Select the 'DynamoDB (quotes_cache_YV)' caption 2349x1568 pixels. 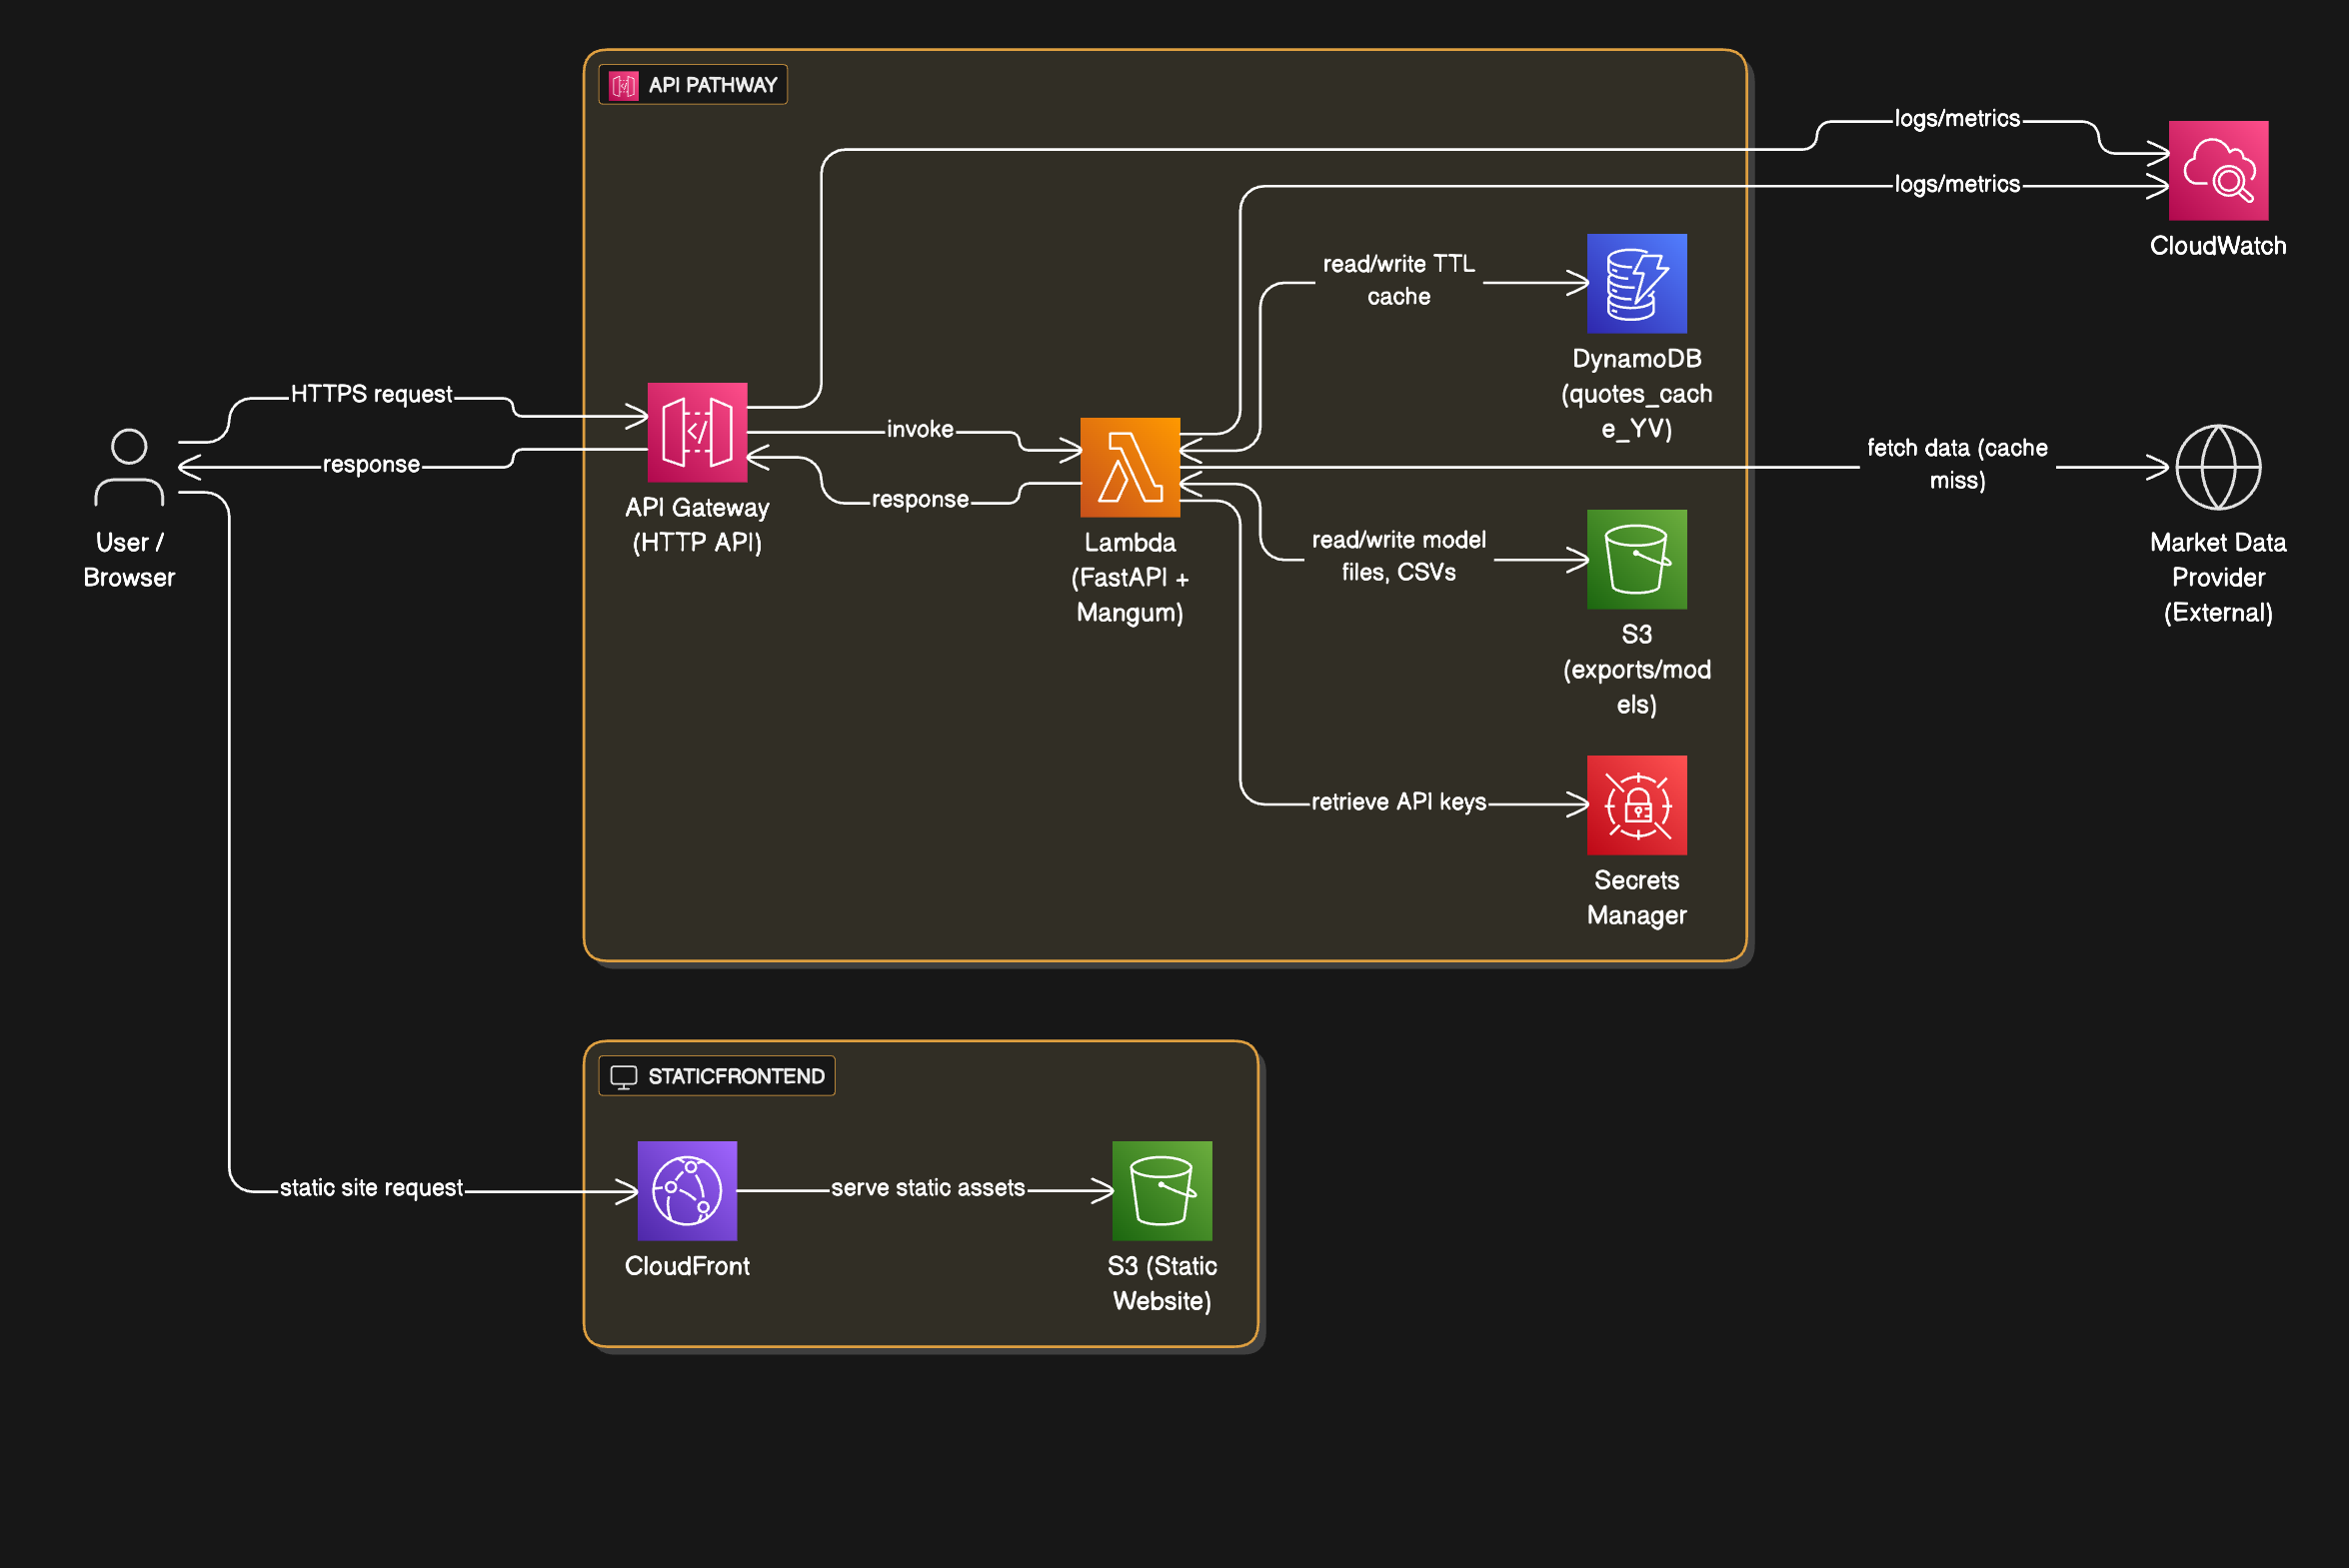pyautogui.click(x=1636, y=393)
